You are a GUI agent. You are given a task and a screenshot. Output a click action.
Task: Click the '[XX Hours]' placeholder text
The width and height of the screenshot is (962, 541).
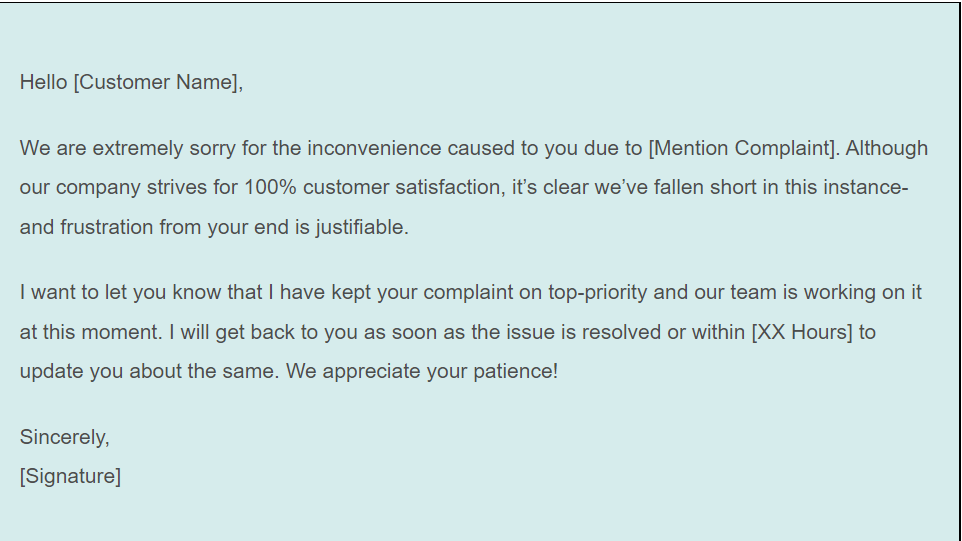(802, 332)
